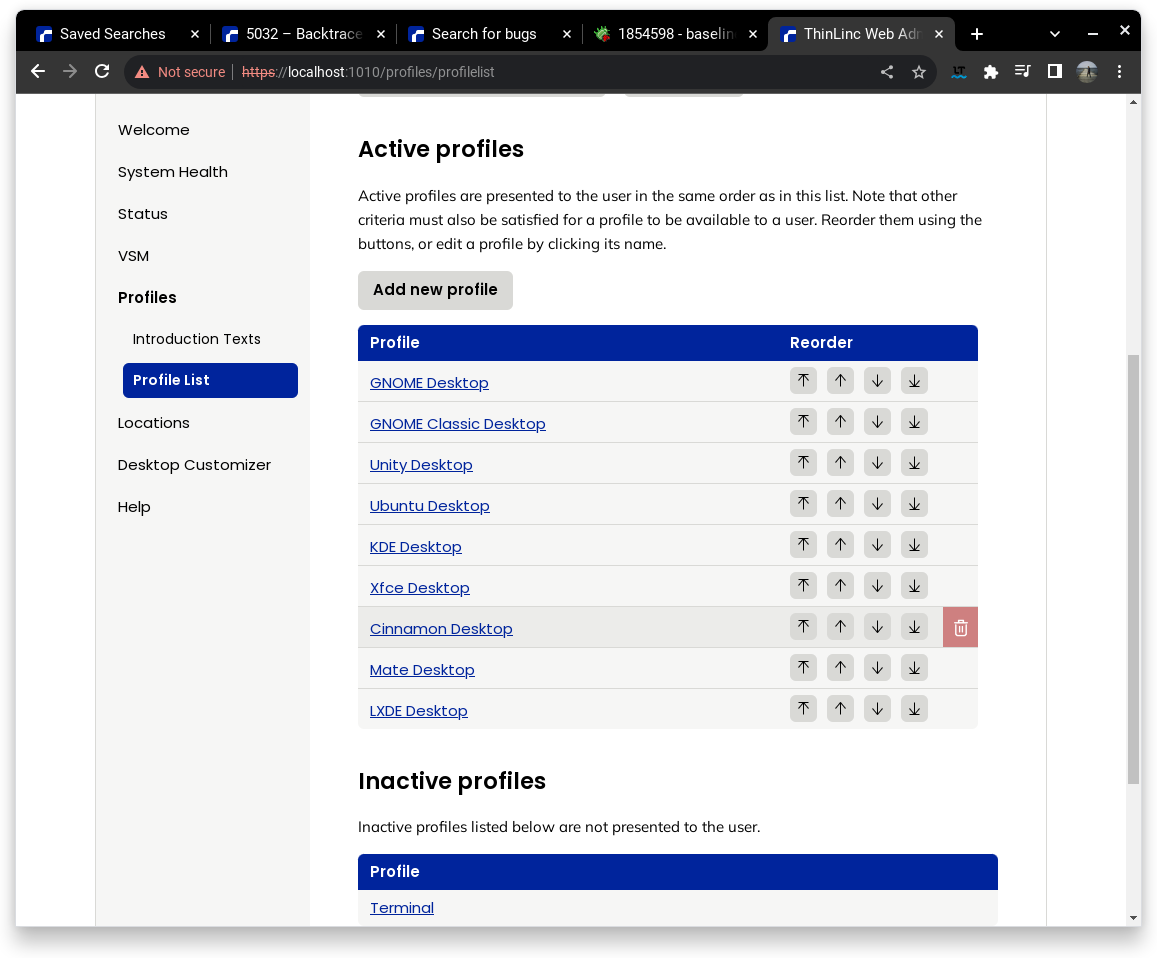
Task: Move Unity Desktop up one position
Action: tap(840, 463)
